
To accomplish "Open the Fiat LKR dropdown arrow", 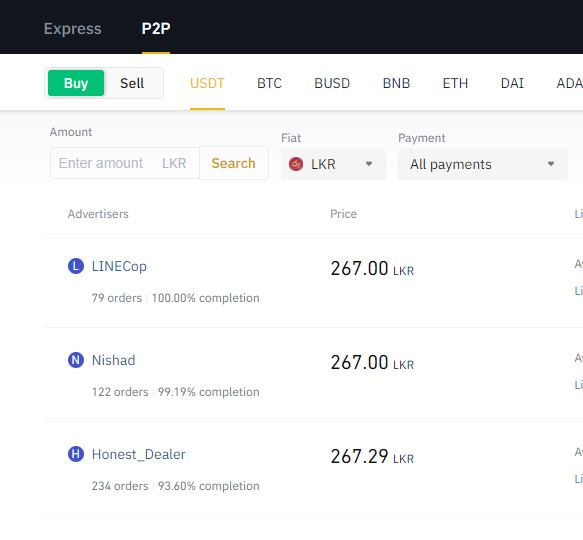I will tap(368, 164).
